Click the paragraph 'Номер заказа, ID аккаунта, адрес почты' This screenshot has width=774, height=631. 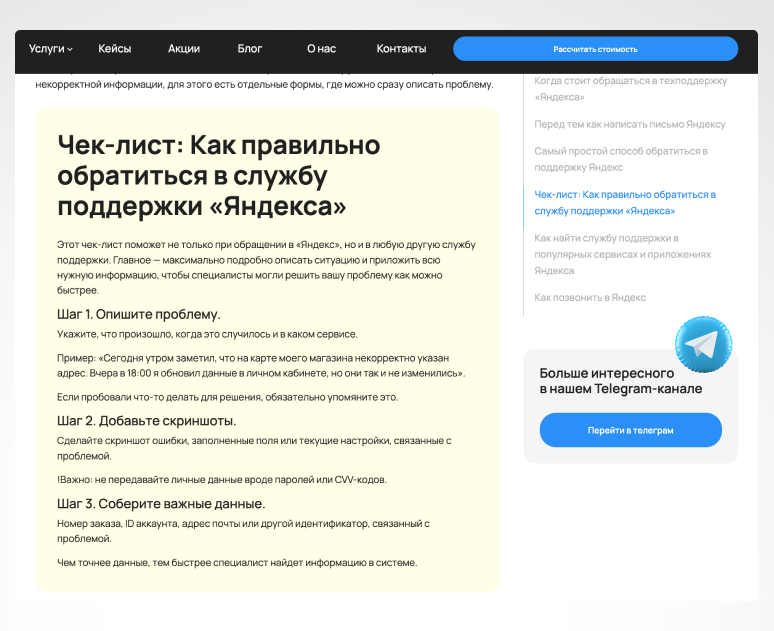tap(243, 531)
